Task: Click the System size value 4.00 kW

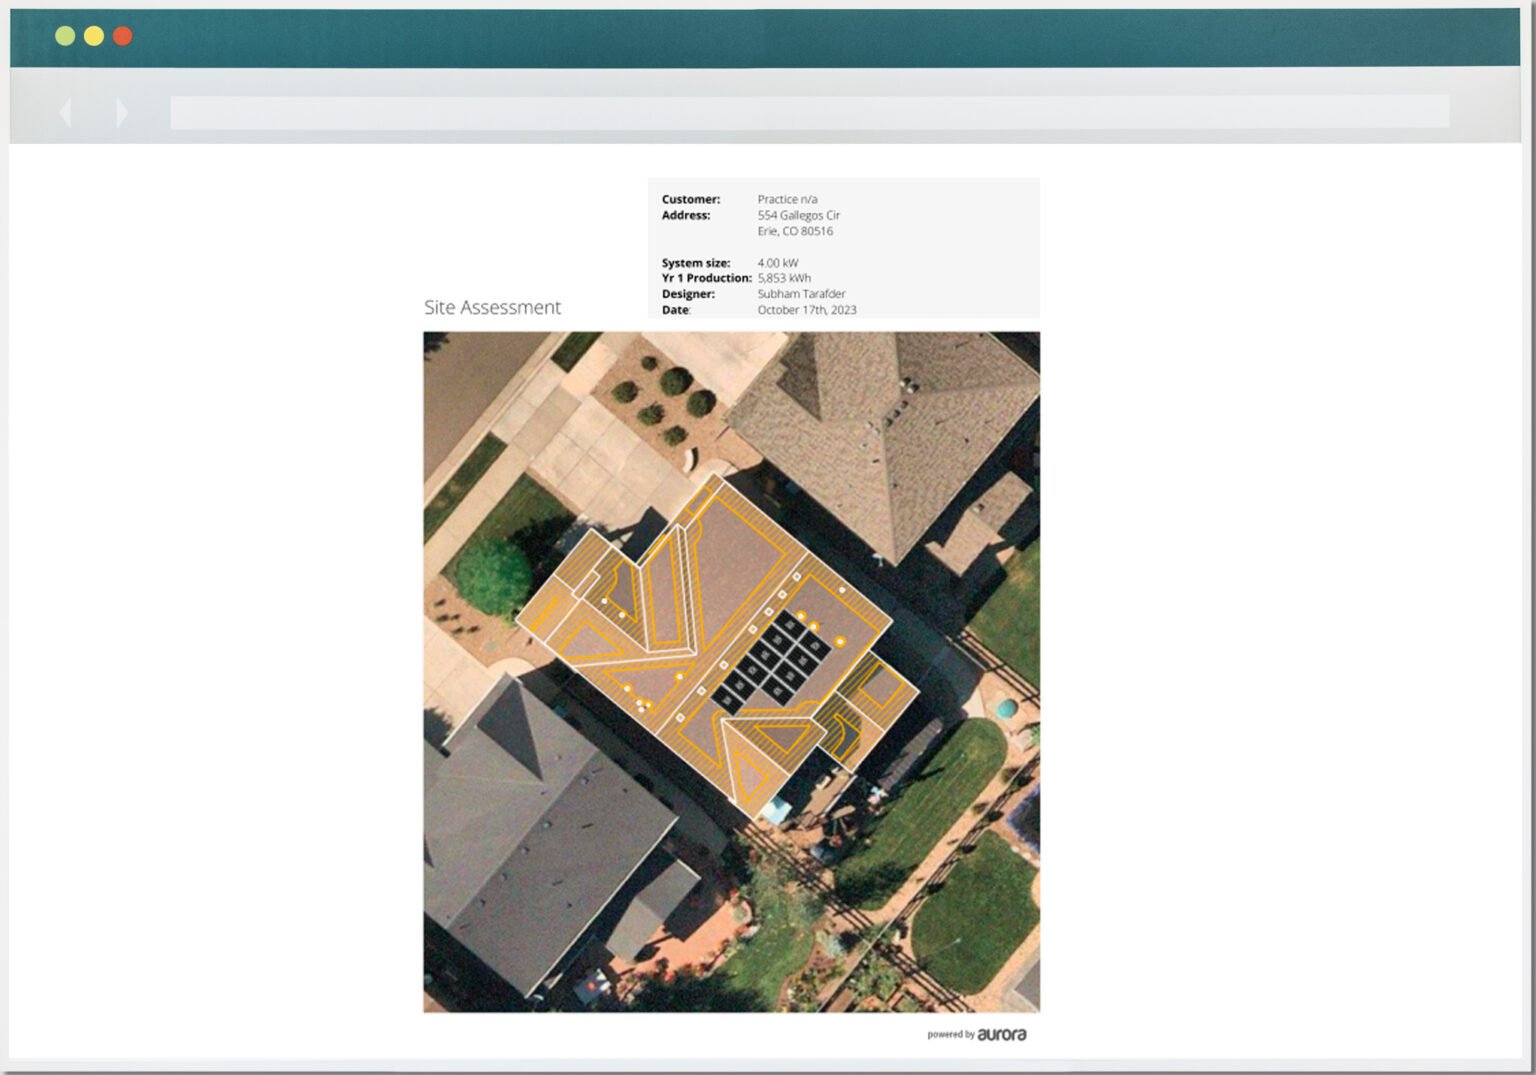Action: pos(777,263)
